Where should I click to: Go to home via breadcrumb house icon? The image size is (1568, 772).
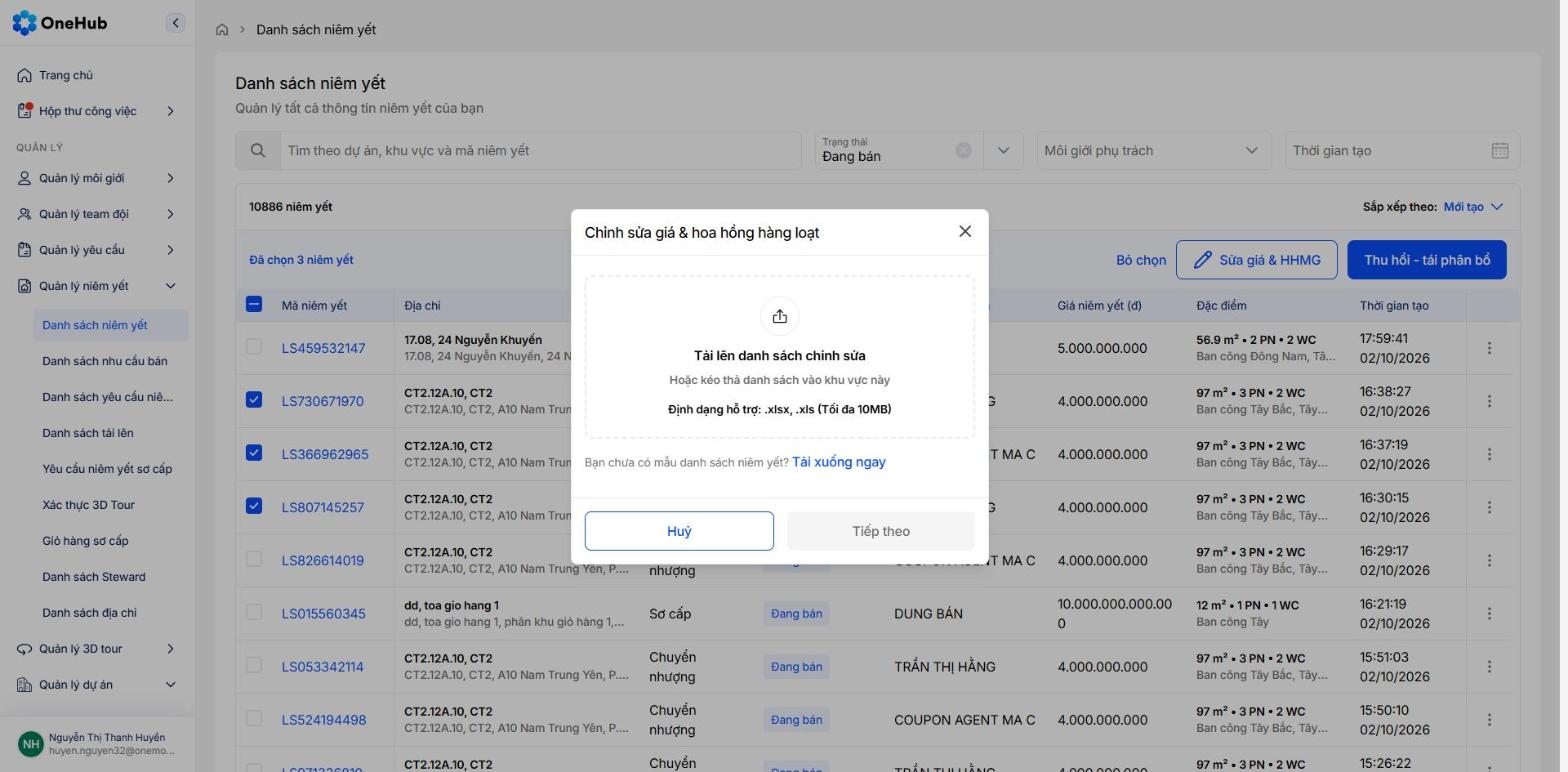pos(222,30)
